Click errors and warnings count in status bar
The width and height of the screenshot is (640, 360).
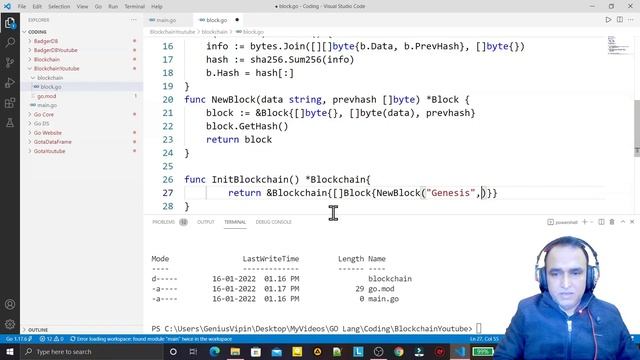tap(51, 339)
